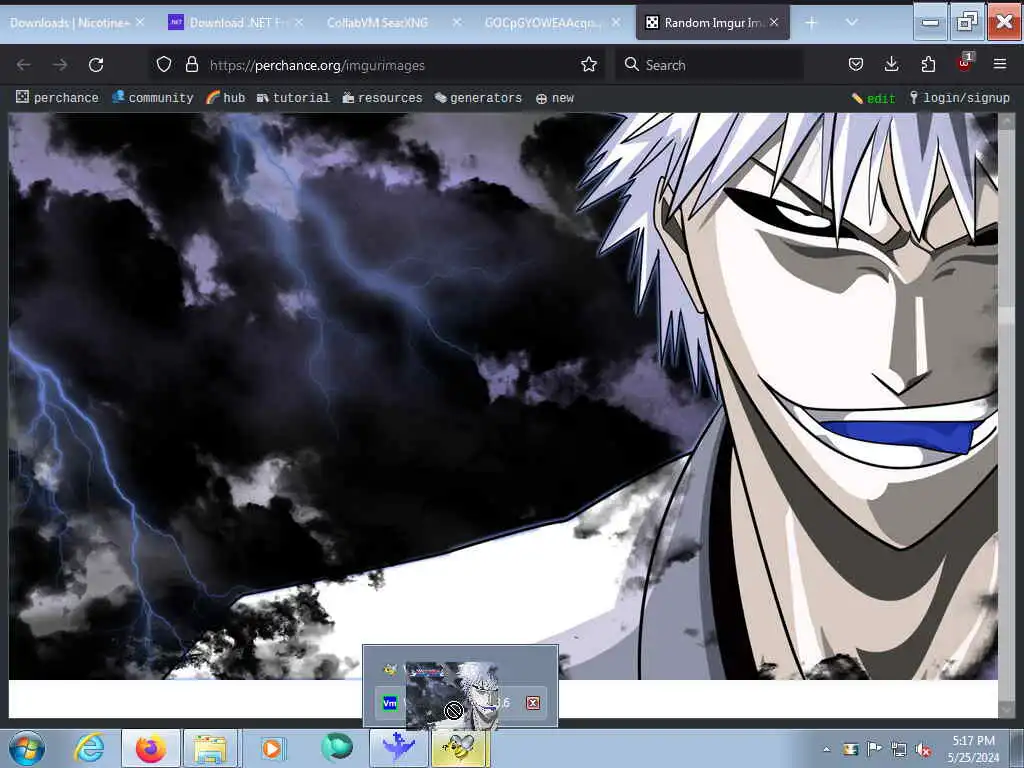The width and height of the screenshot is (1024, 768).
Task: Open the Firefox downloads panel
Action: (891, 64)
